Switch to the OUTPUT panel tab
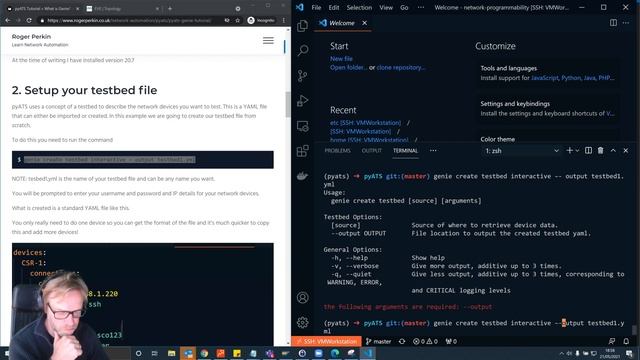This screenshot has width=640, height=360. tap(371, 151)
